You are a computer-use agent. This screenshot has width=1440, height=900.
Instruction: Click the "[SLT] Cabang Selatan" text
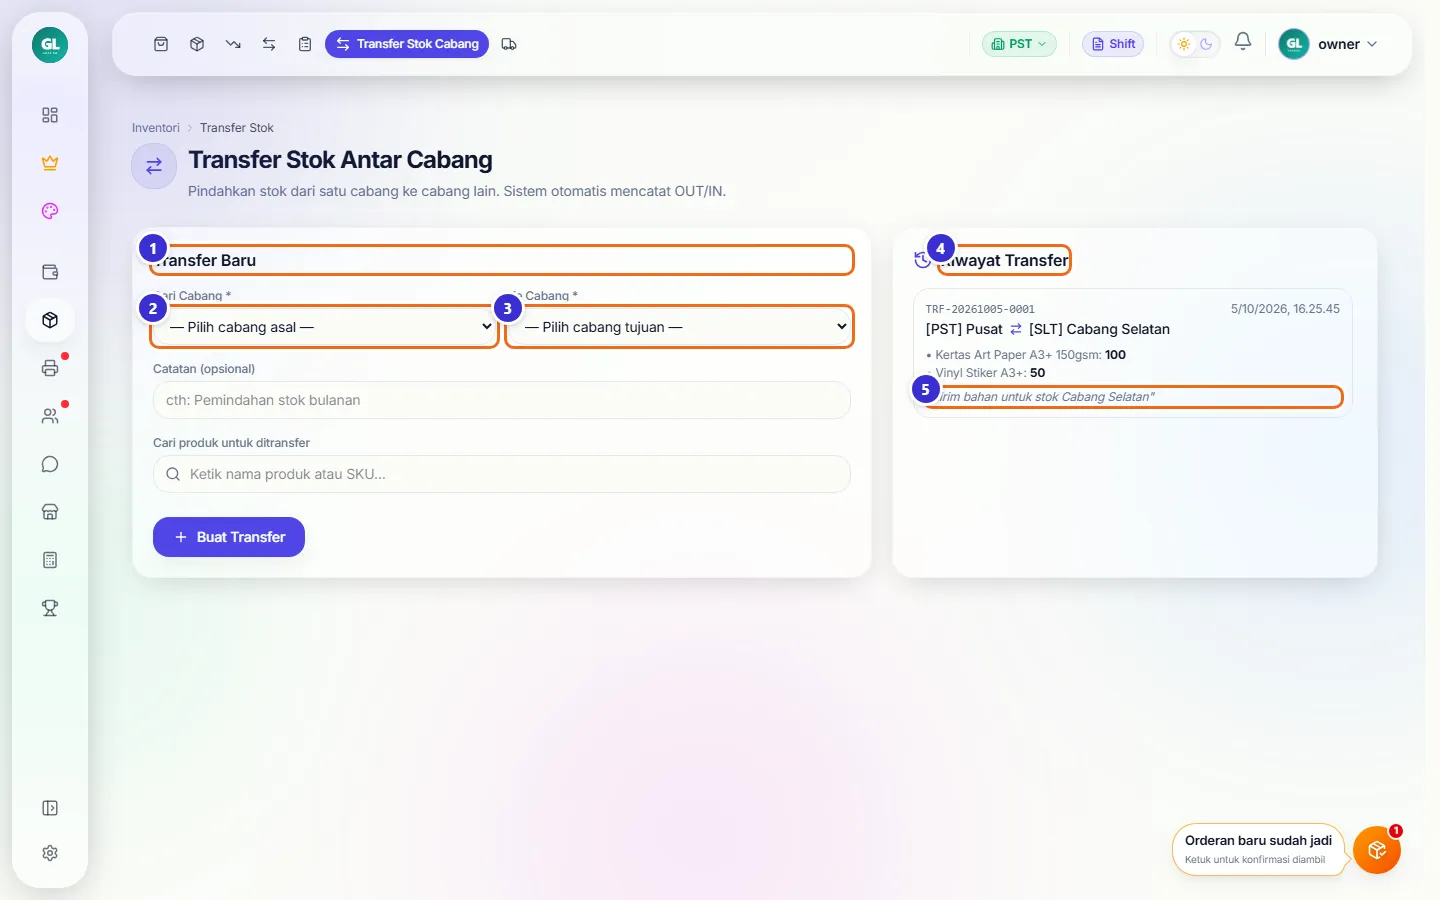click(1099, 329)
